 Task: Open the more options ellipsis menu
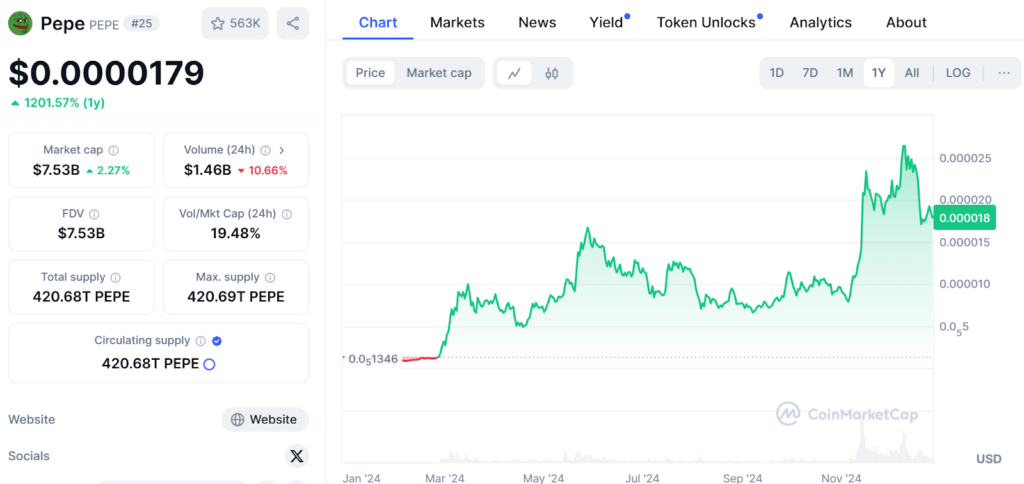[x=1003, y=73]
